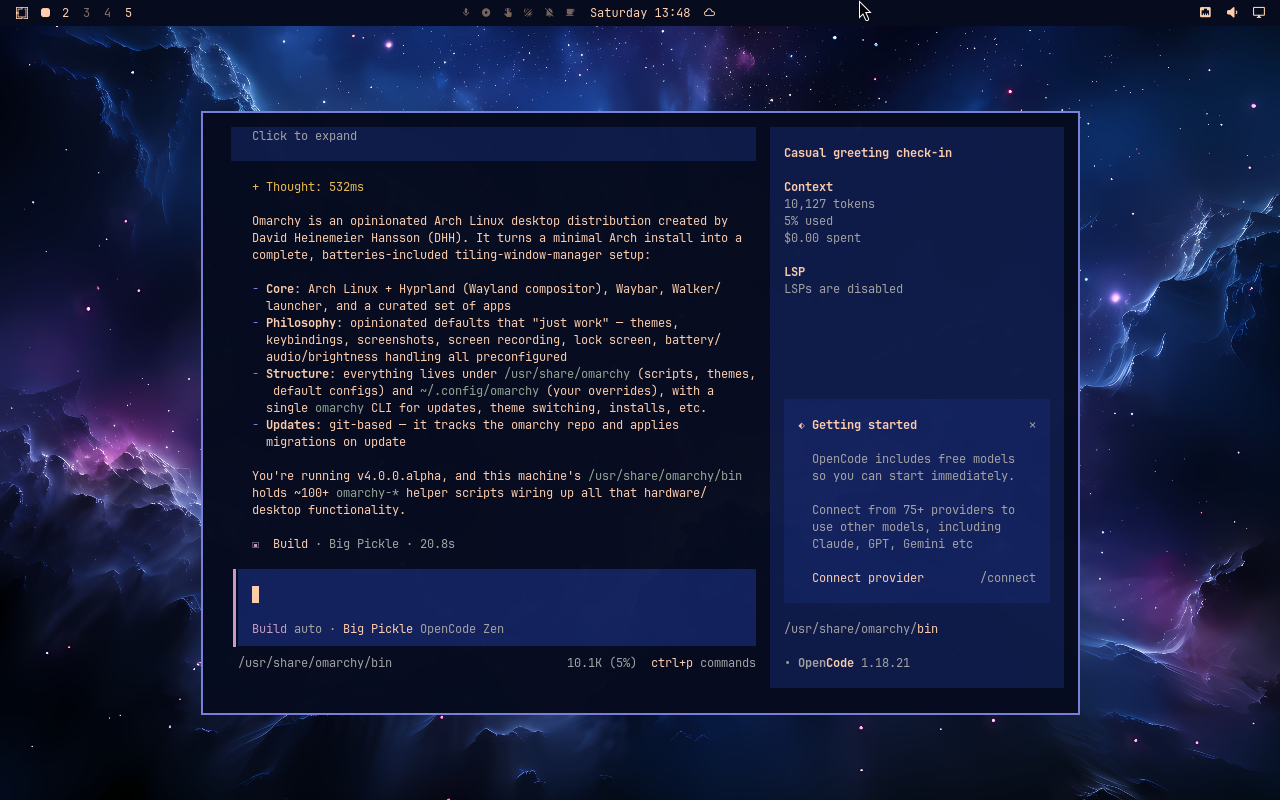Click the Context heading in the sidebar

point(808,187)
